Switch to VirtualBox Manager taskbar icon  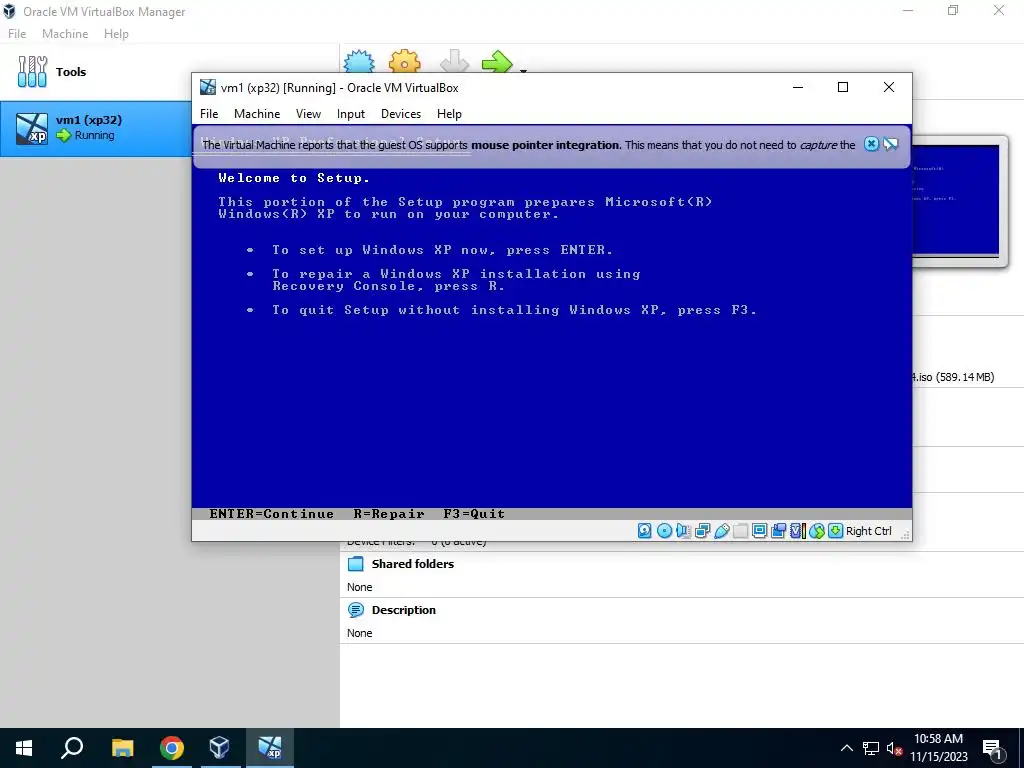tap(220, 748)
